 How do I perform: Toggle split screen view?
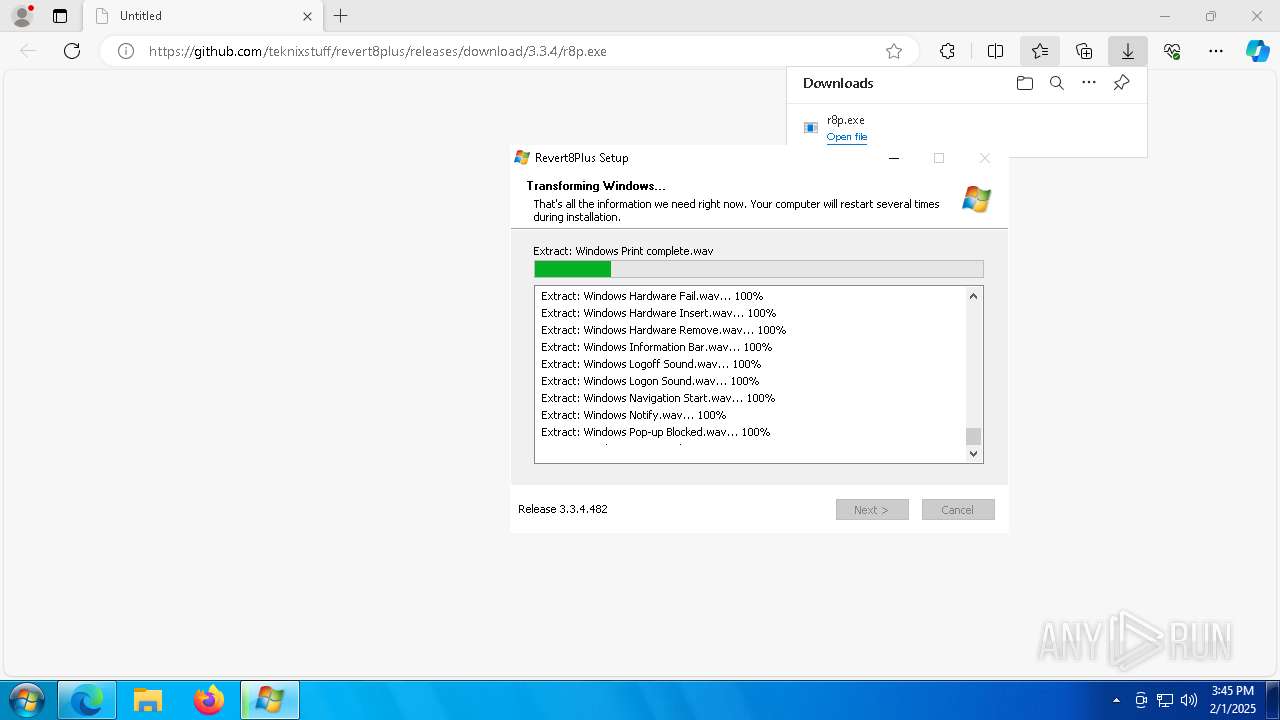point(995,51)
